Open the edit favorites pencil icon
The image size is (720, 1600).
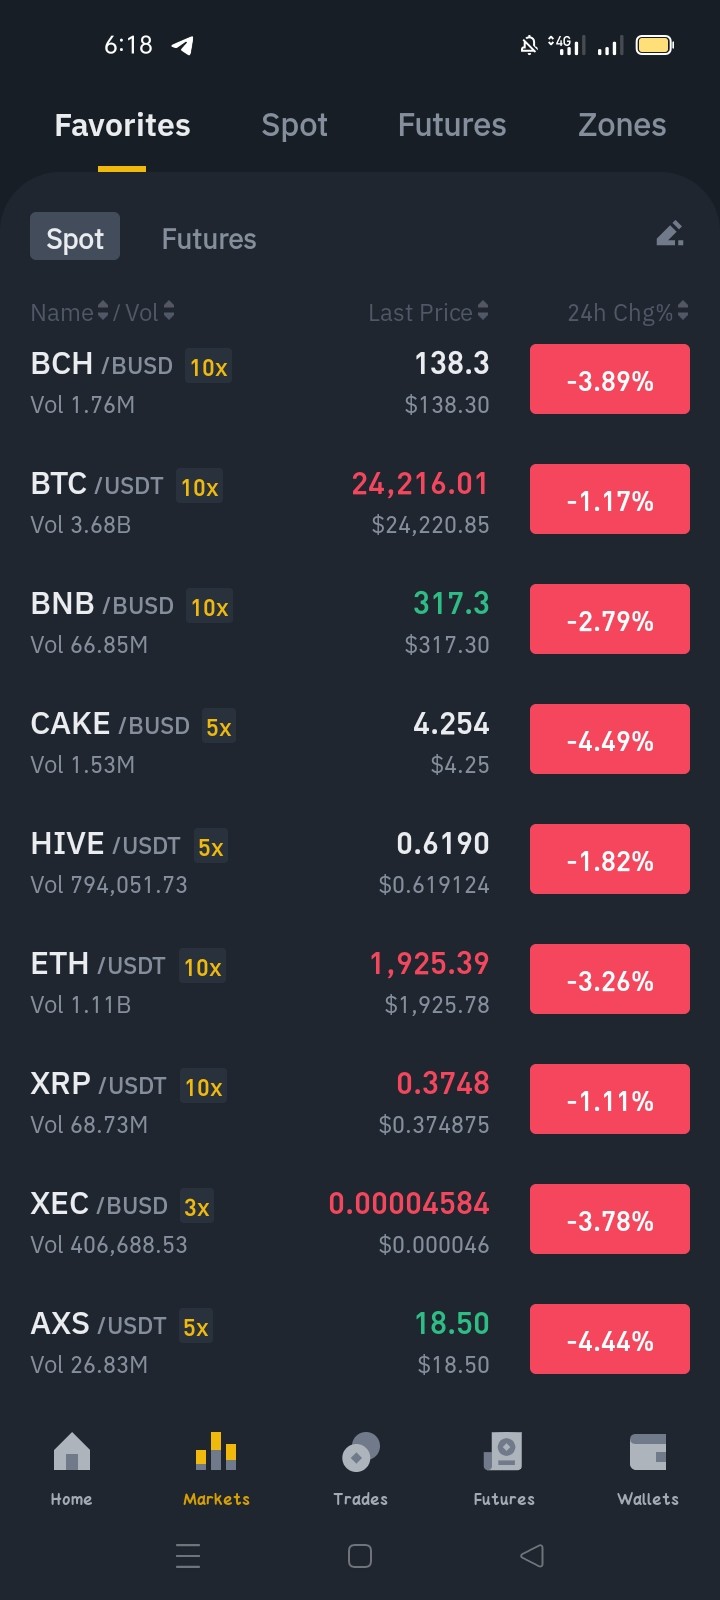click(670, 234)
